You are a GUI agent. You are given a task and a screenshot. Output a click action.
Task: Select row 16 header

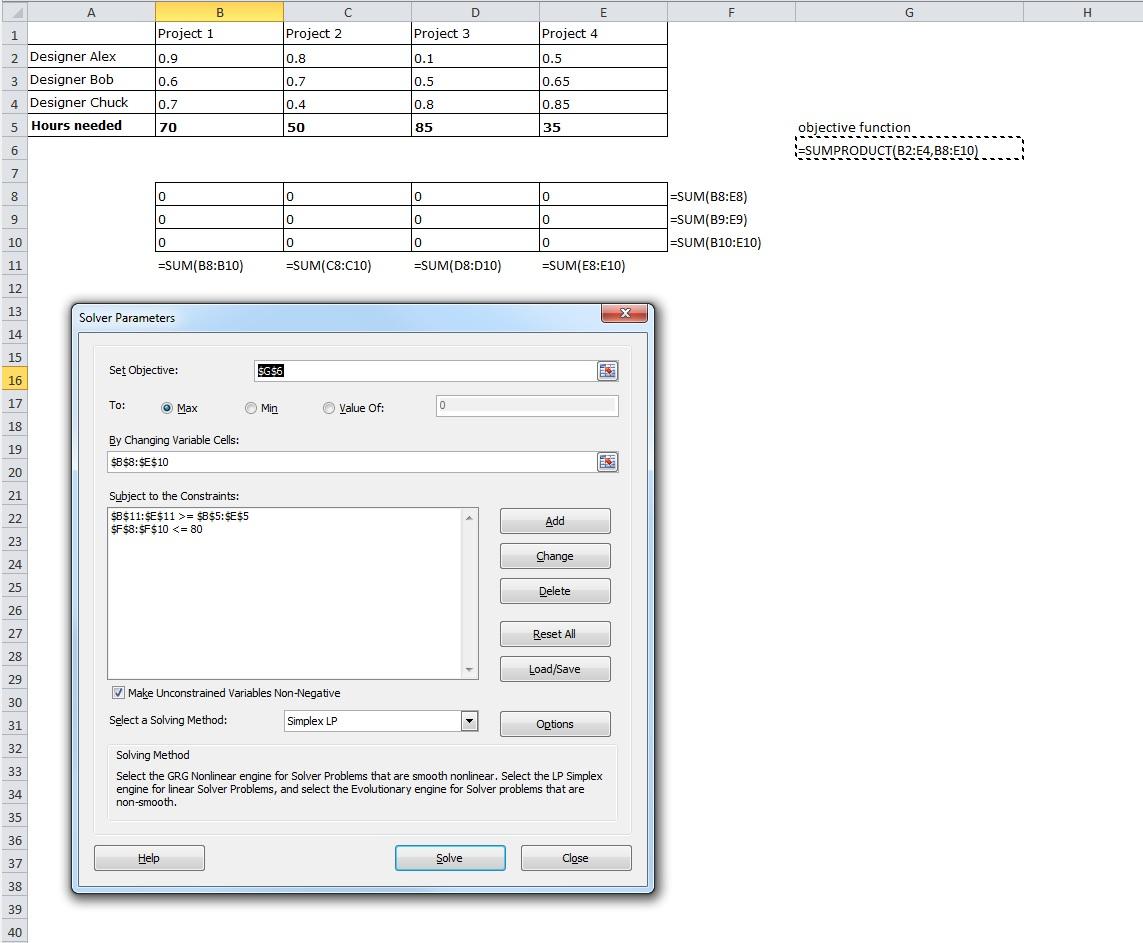[14, 380]
